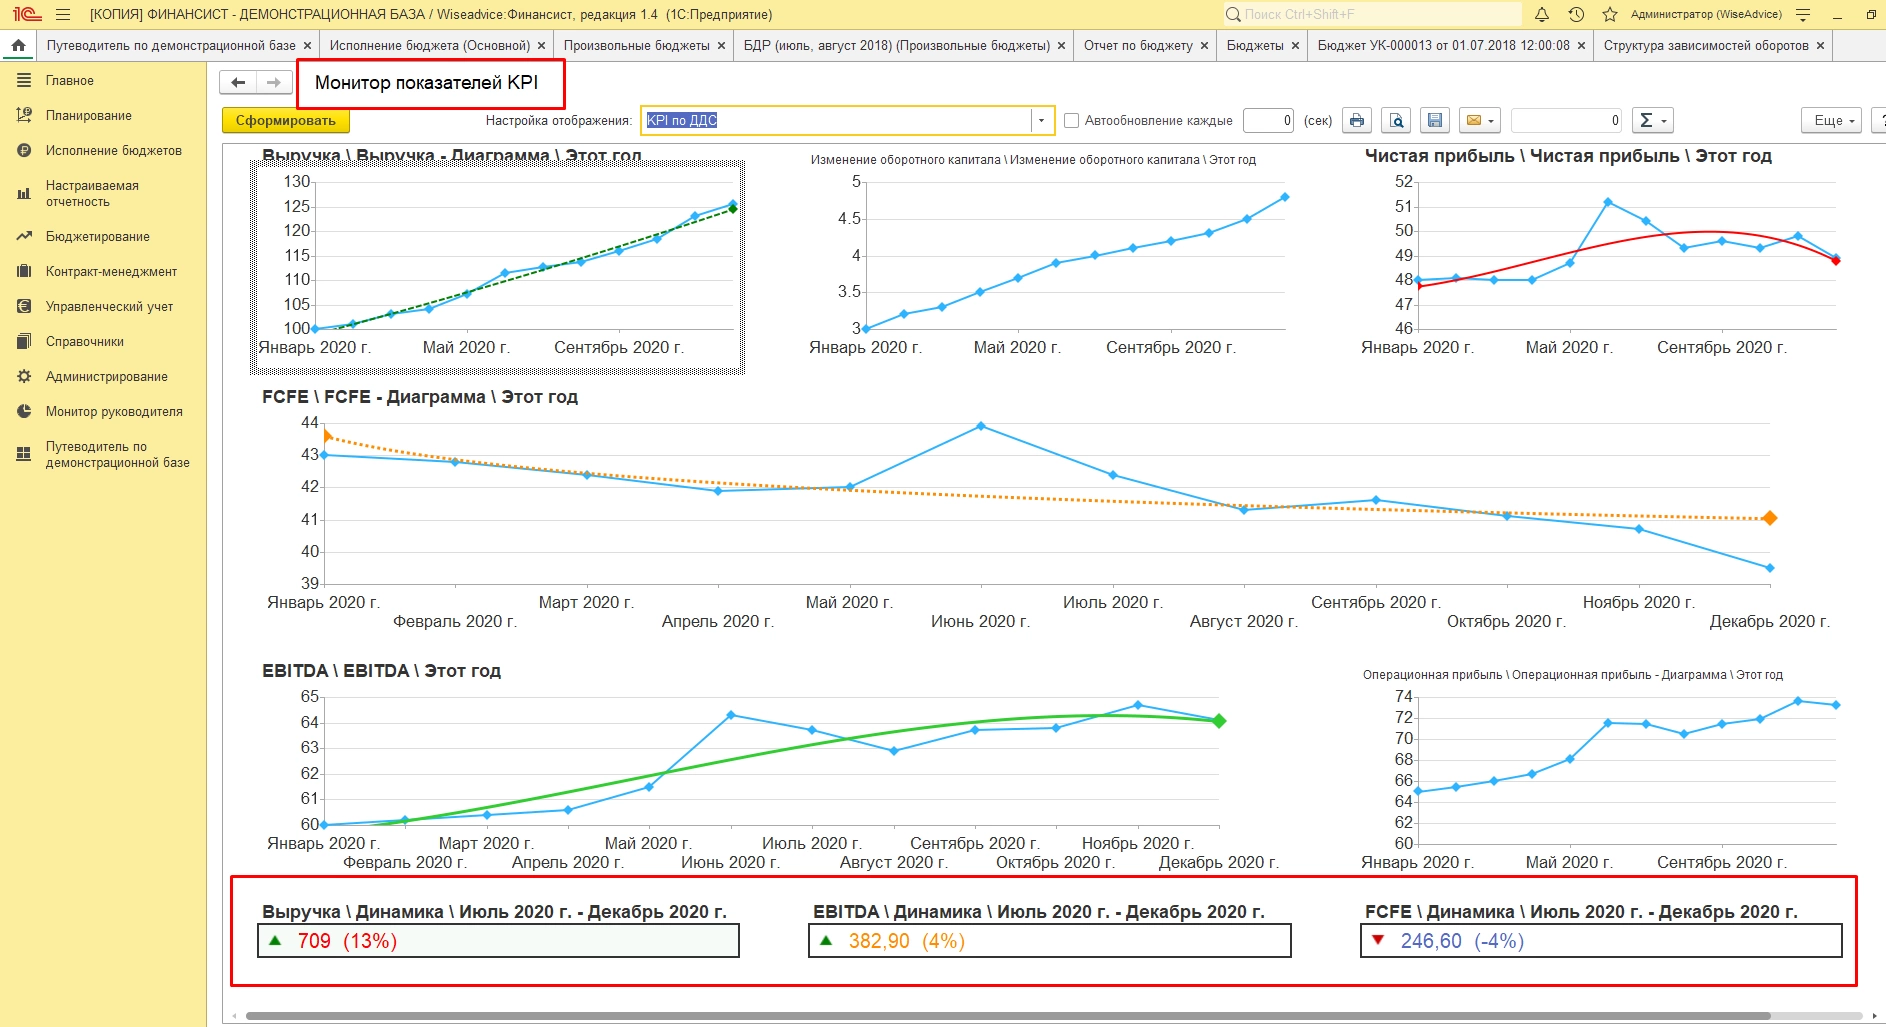Open favorites via the star icon
The width and height of the screenshot is (1886, 1027).
click(x=1610, y=15)
